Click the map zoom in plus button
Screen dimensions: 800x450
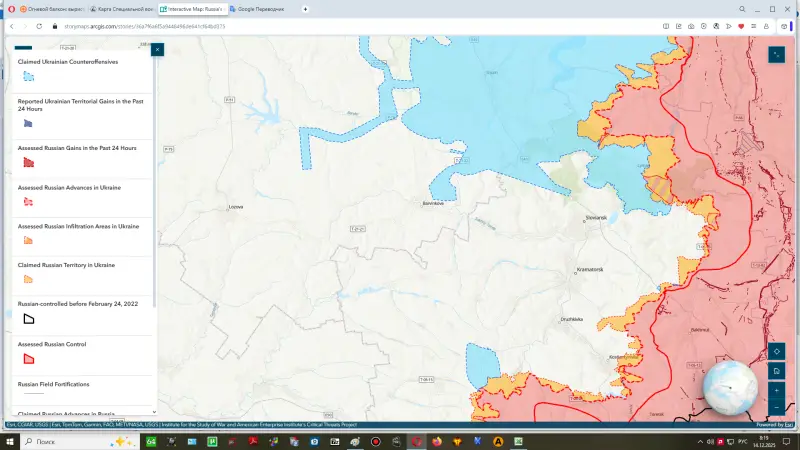(777, 389)
